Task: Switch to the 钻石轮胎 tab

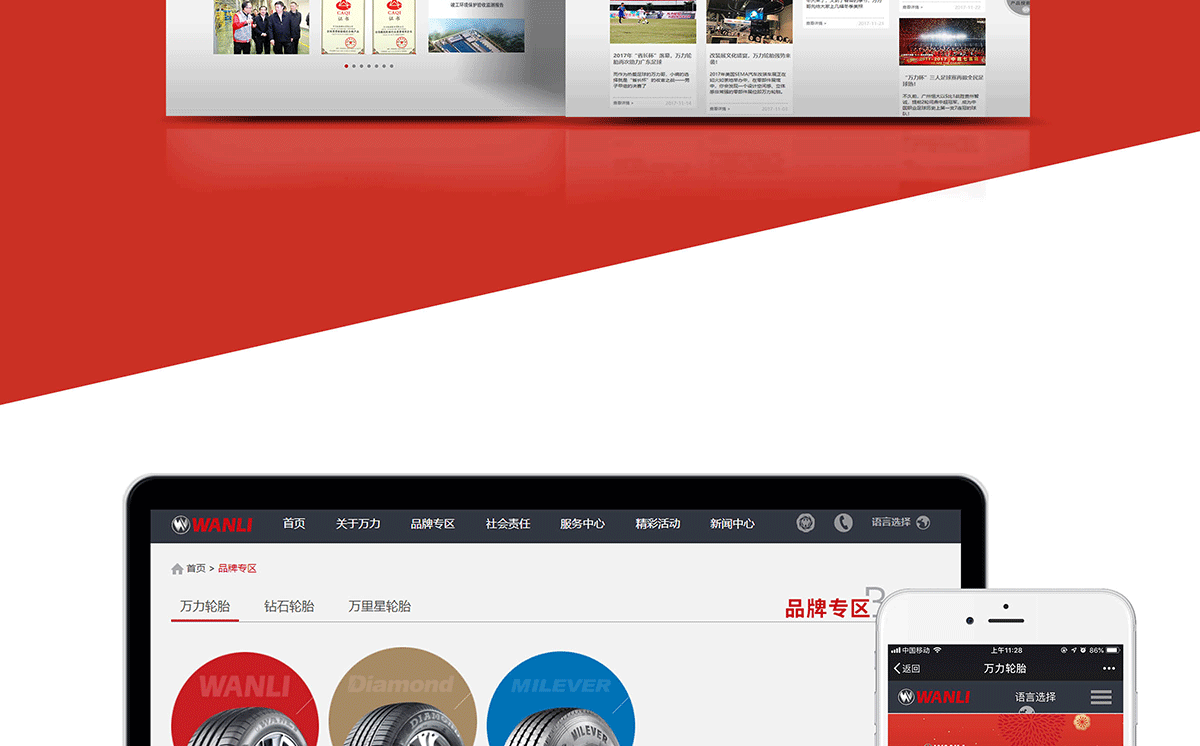Action: click(289, 606)
